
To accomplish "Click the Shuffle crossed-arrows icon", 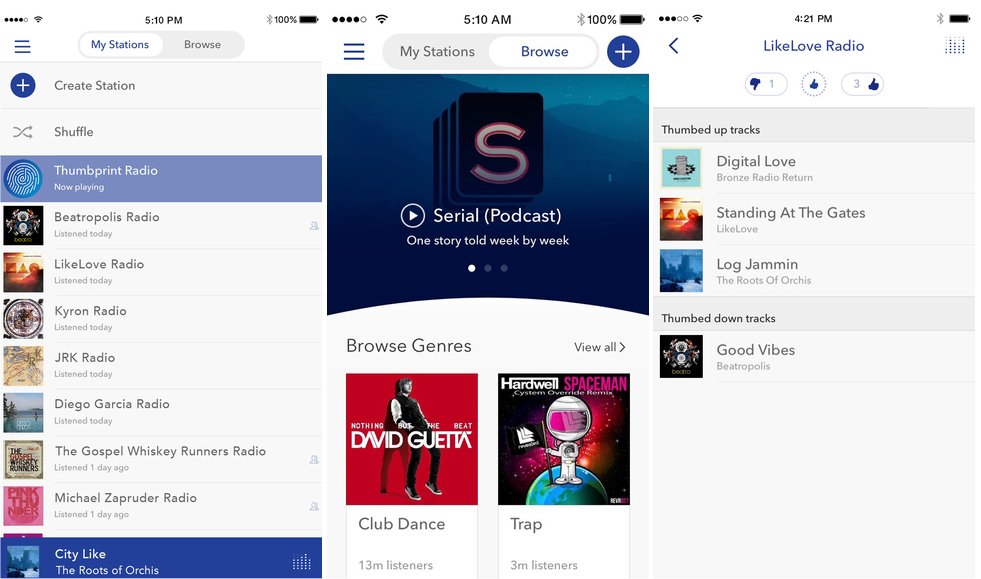I will coord(23,132).
